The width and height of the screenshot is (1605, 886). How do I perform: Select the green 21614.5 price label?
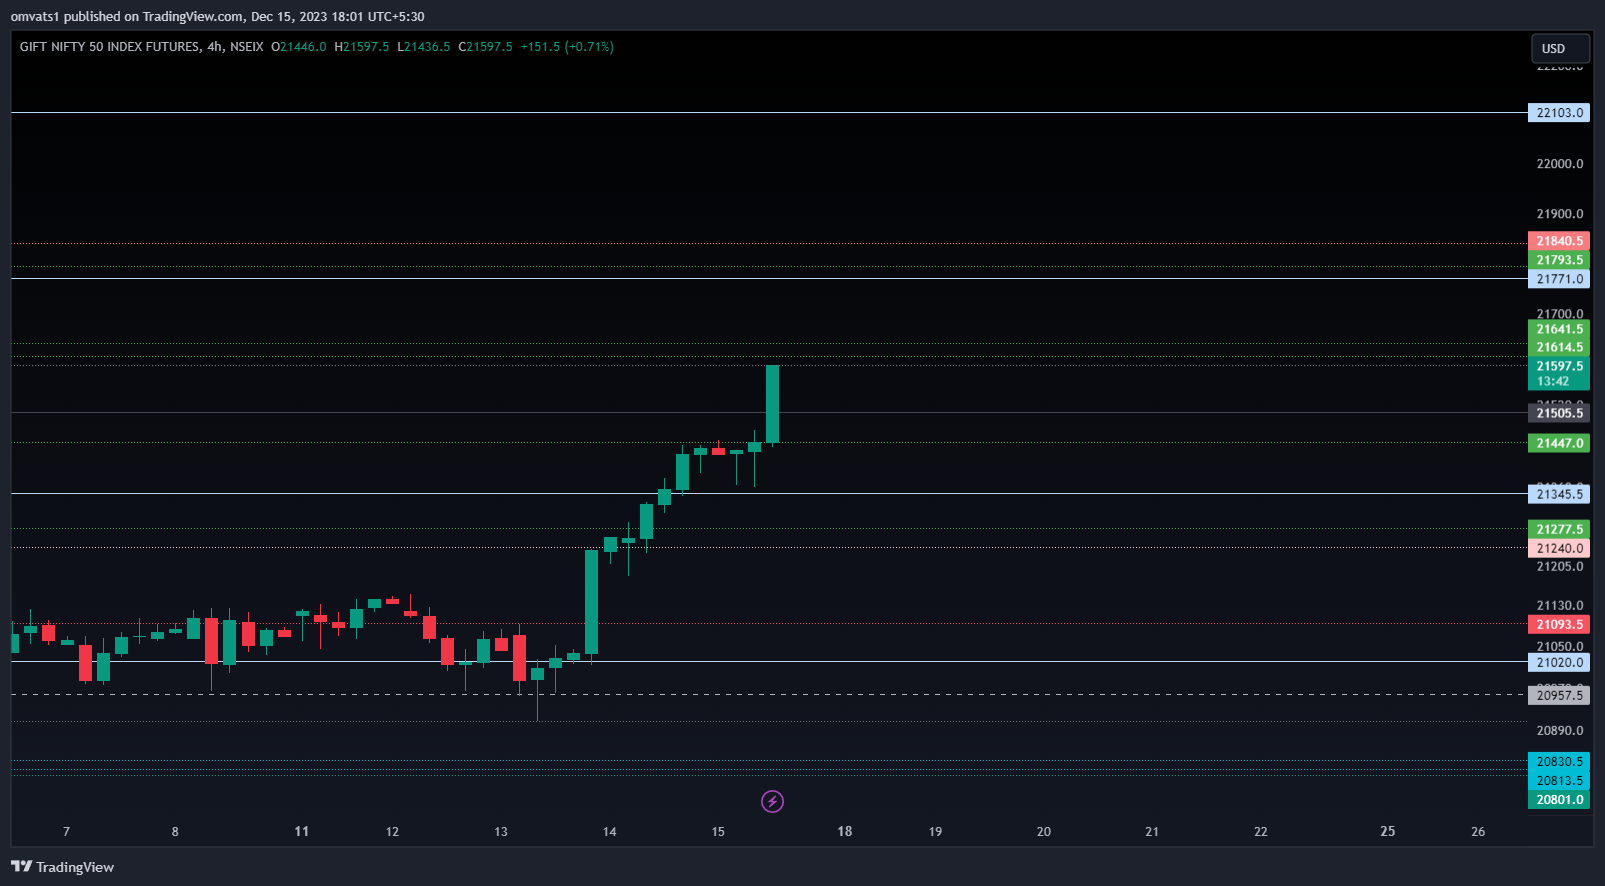coord(1559,348)
